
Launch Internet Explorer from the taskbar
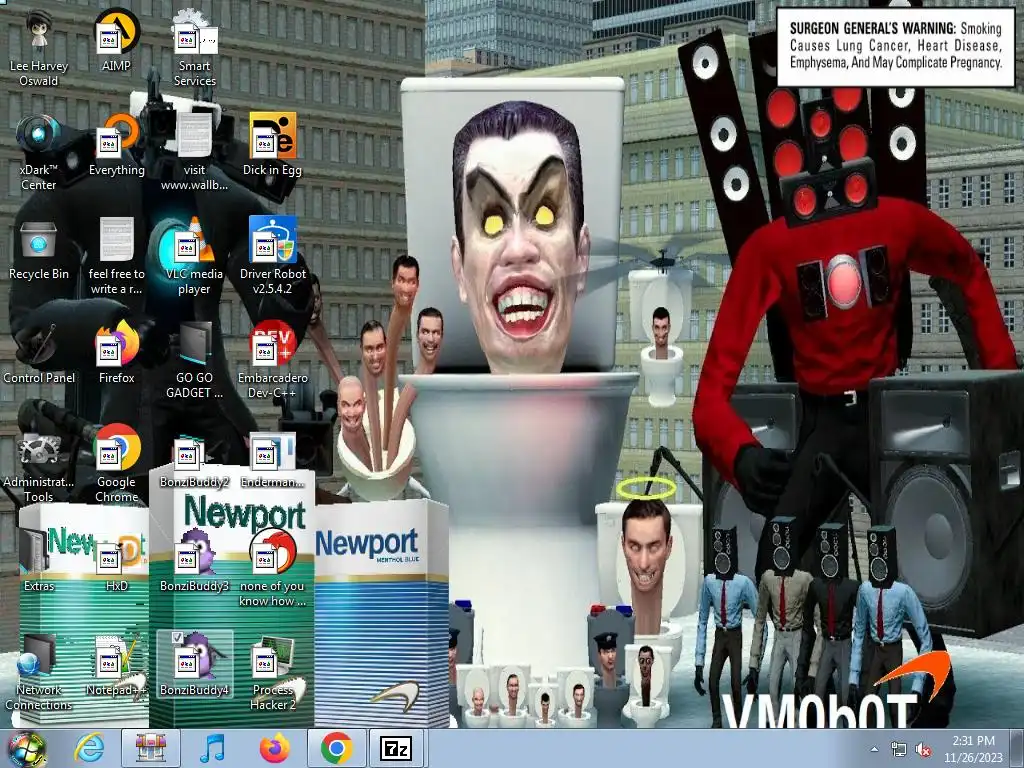89,748
